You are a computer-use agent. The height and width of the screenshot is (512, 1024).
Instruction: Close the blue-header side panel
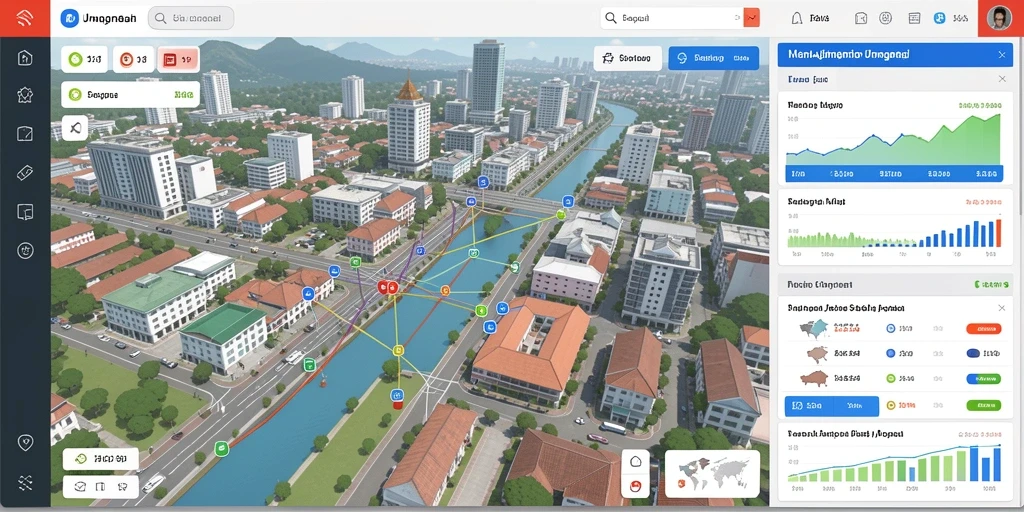tap(1002, 55)
